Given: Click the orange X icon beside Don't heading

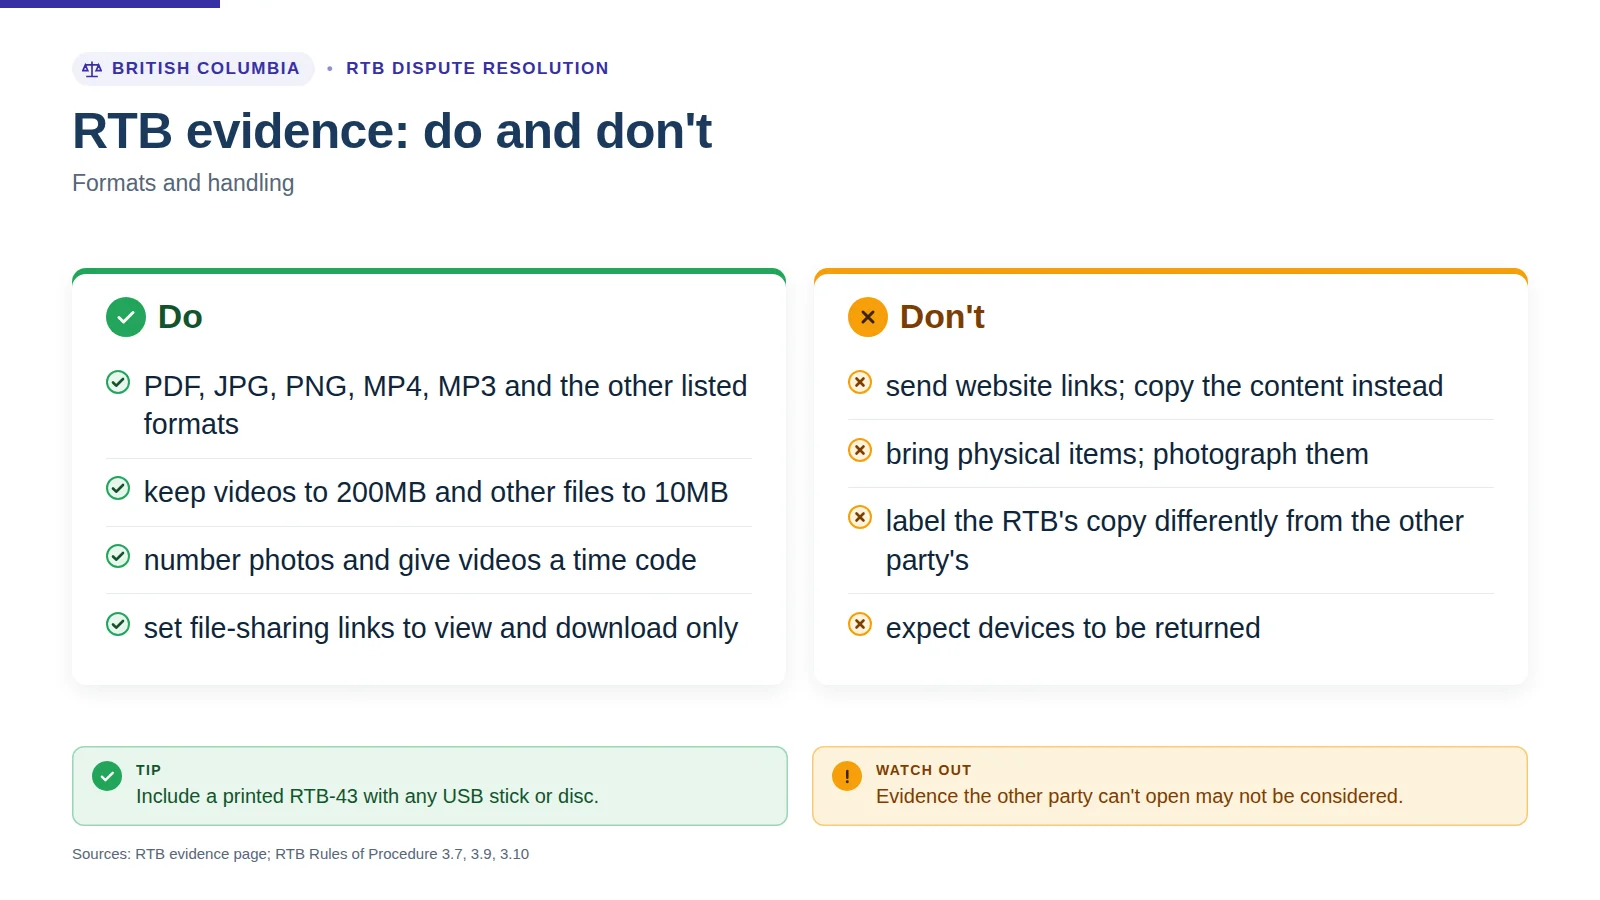Looking at the screenshot, I should pyautogui.click(x=868, y=317).
